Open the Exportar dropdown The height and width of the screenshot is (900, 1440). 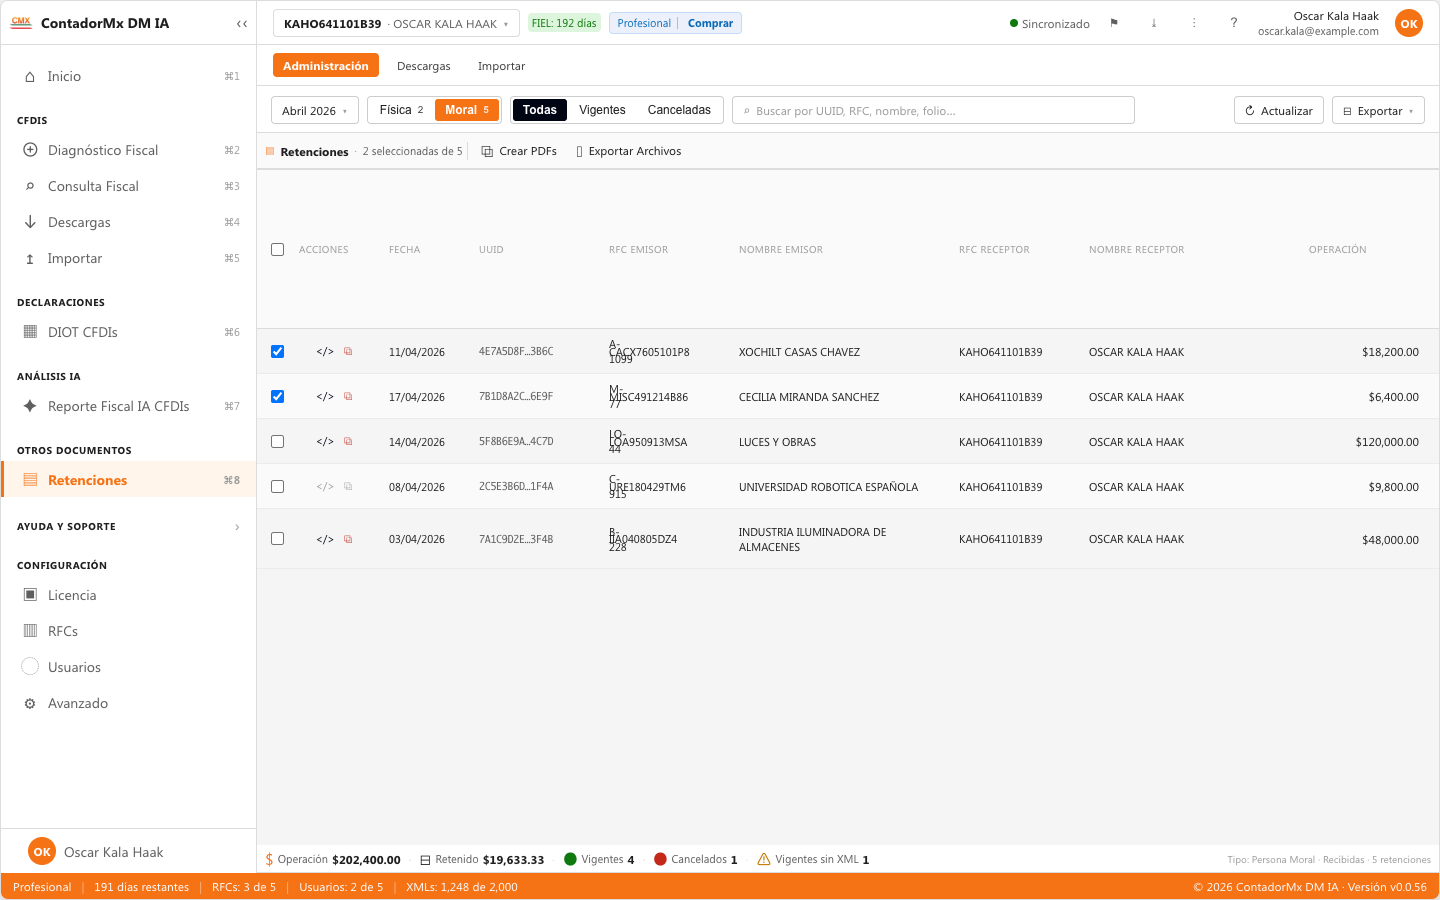[x=1378, y=110]
